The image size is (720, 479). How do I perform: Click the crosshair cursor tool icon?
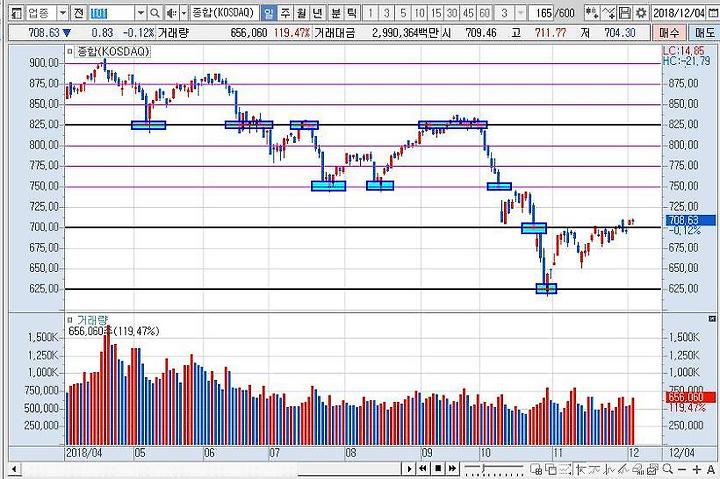[x=580, y=469]
